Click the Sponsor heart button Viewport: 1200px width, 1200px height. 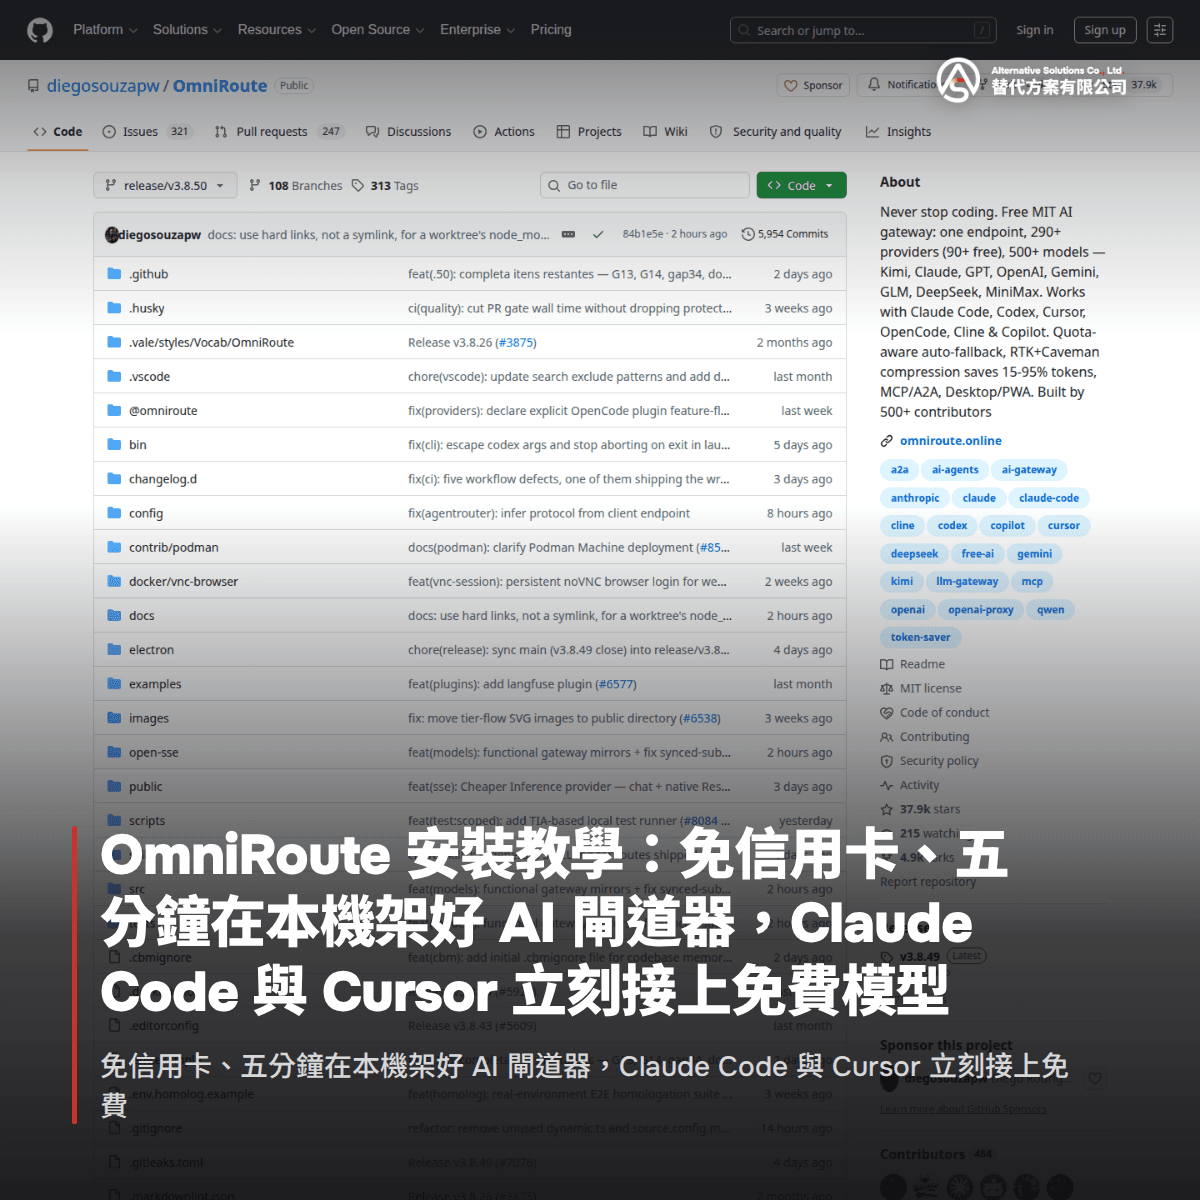[x=813, y=86]
